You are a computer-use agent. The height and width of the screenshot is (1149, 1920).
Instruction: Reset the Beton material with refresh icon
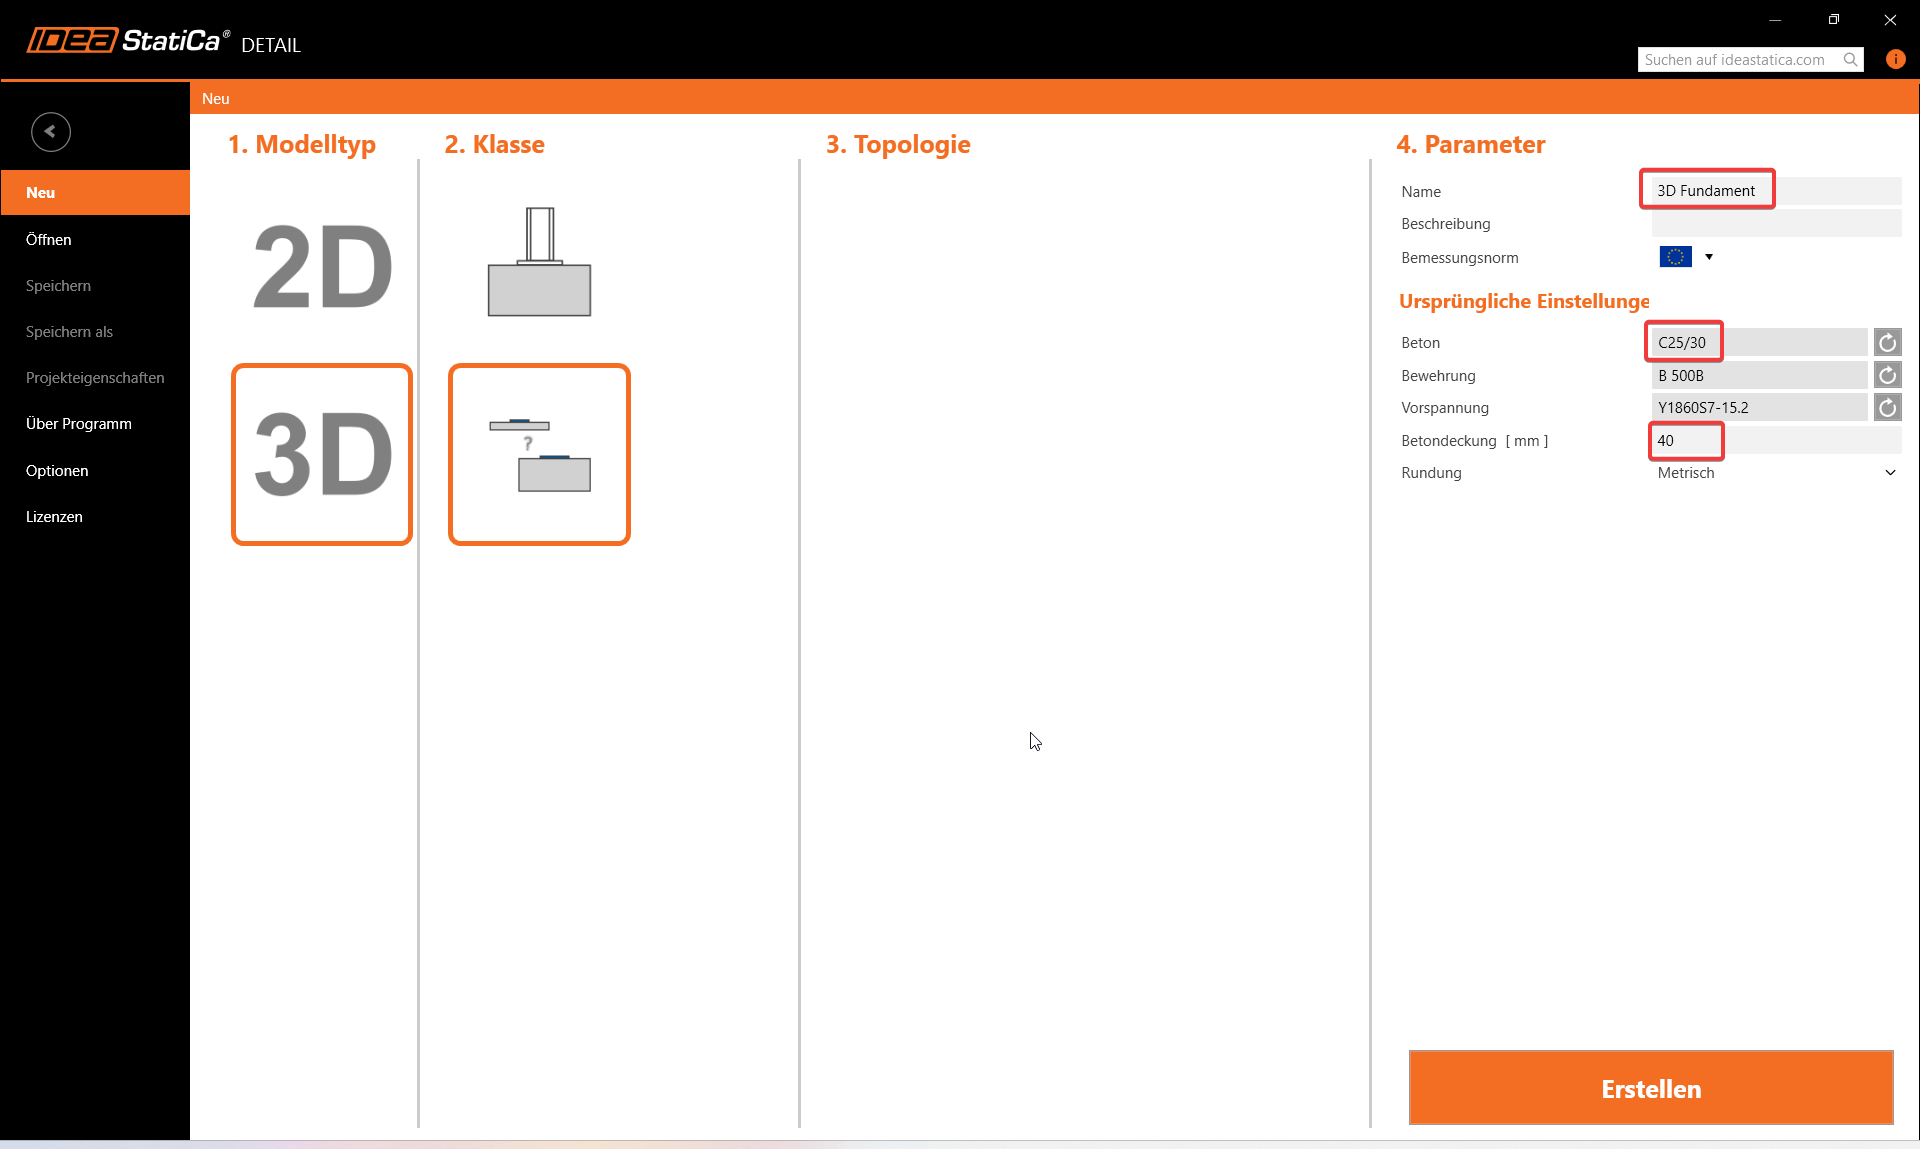pos(1887,343)
